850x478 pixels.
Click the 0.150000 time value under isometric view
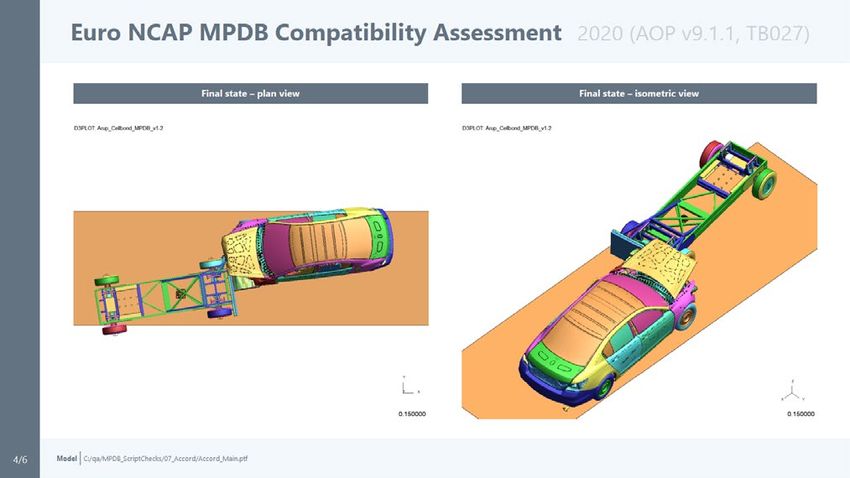(801, 414)
